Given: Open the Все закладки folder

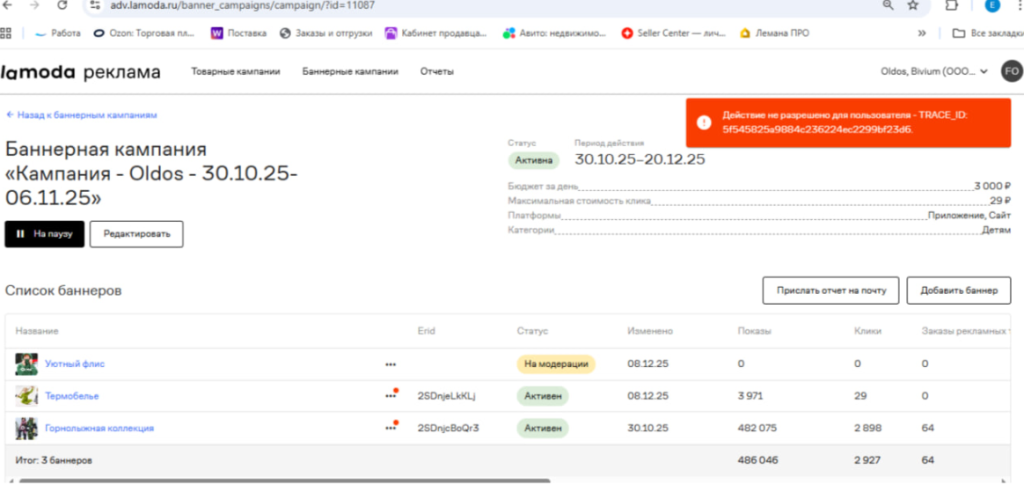Looking at the screenshot, I should coord(987,33).
